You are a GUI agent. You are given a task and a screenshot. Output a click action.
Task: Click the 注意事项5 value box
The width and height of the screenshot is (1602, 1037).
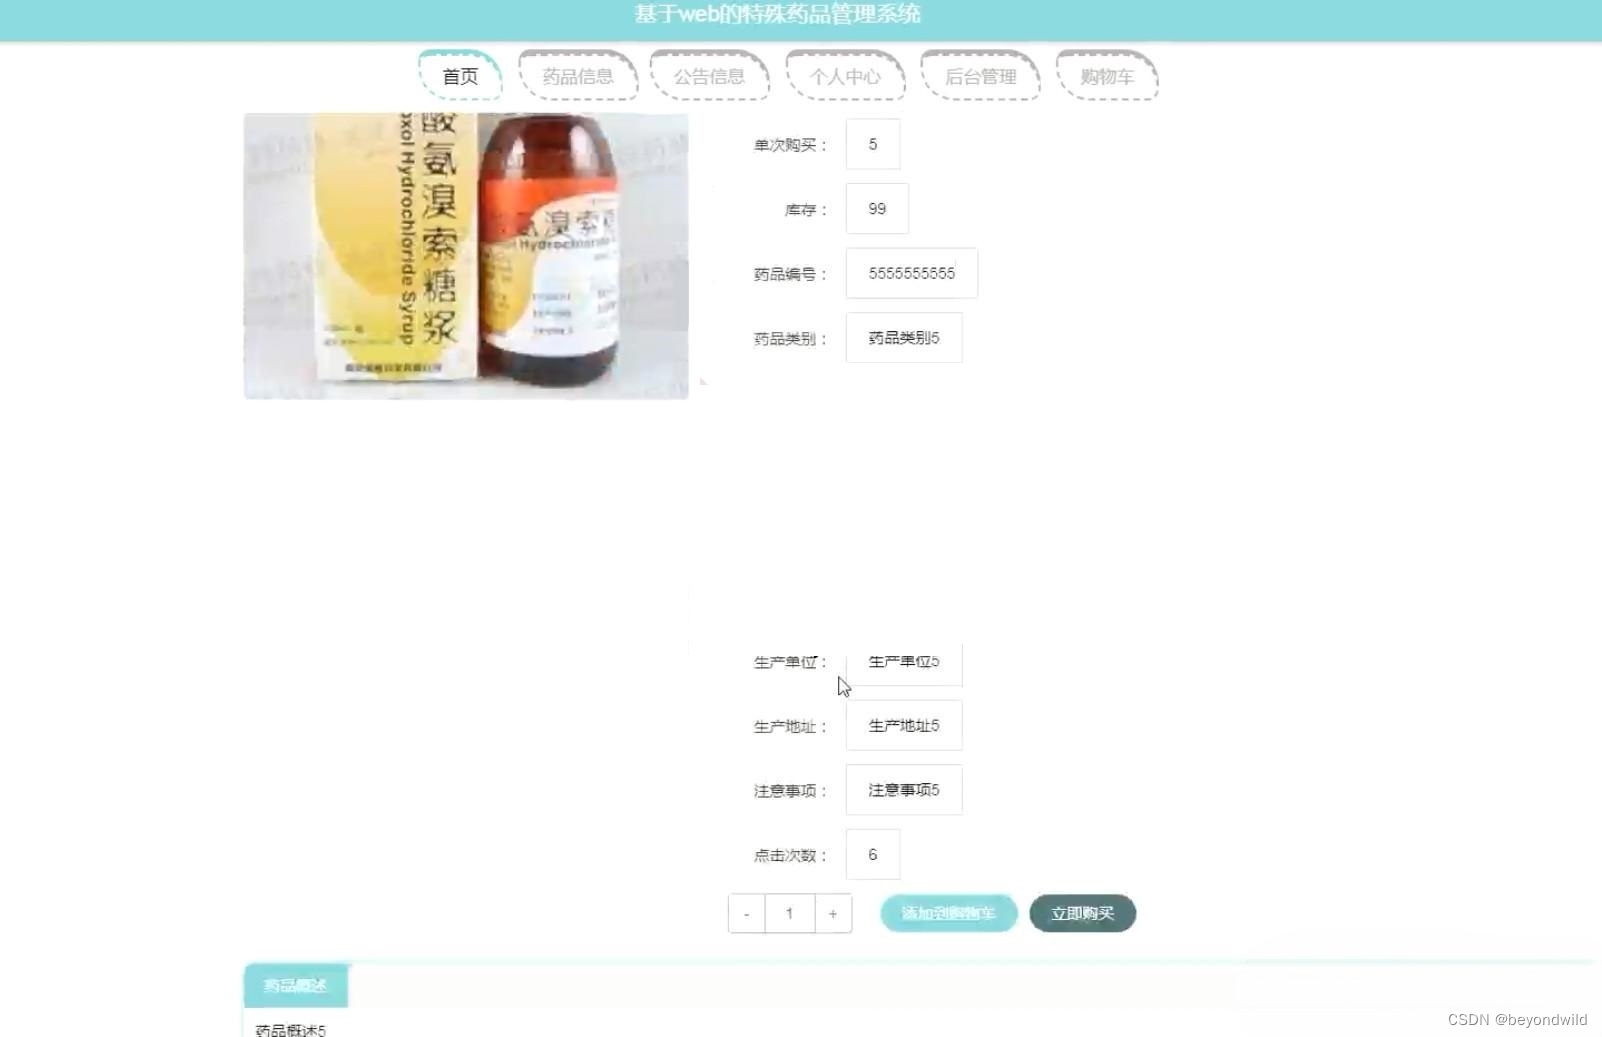click(x=904, y=790)
